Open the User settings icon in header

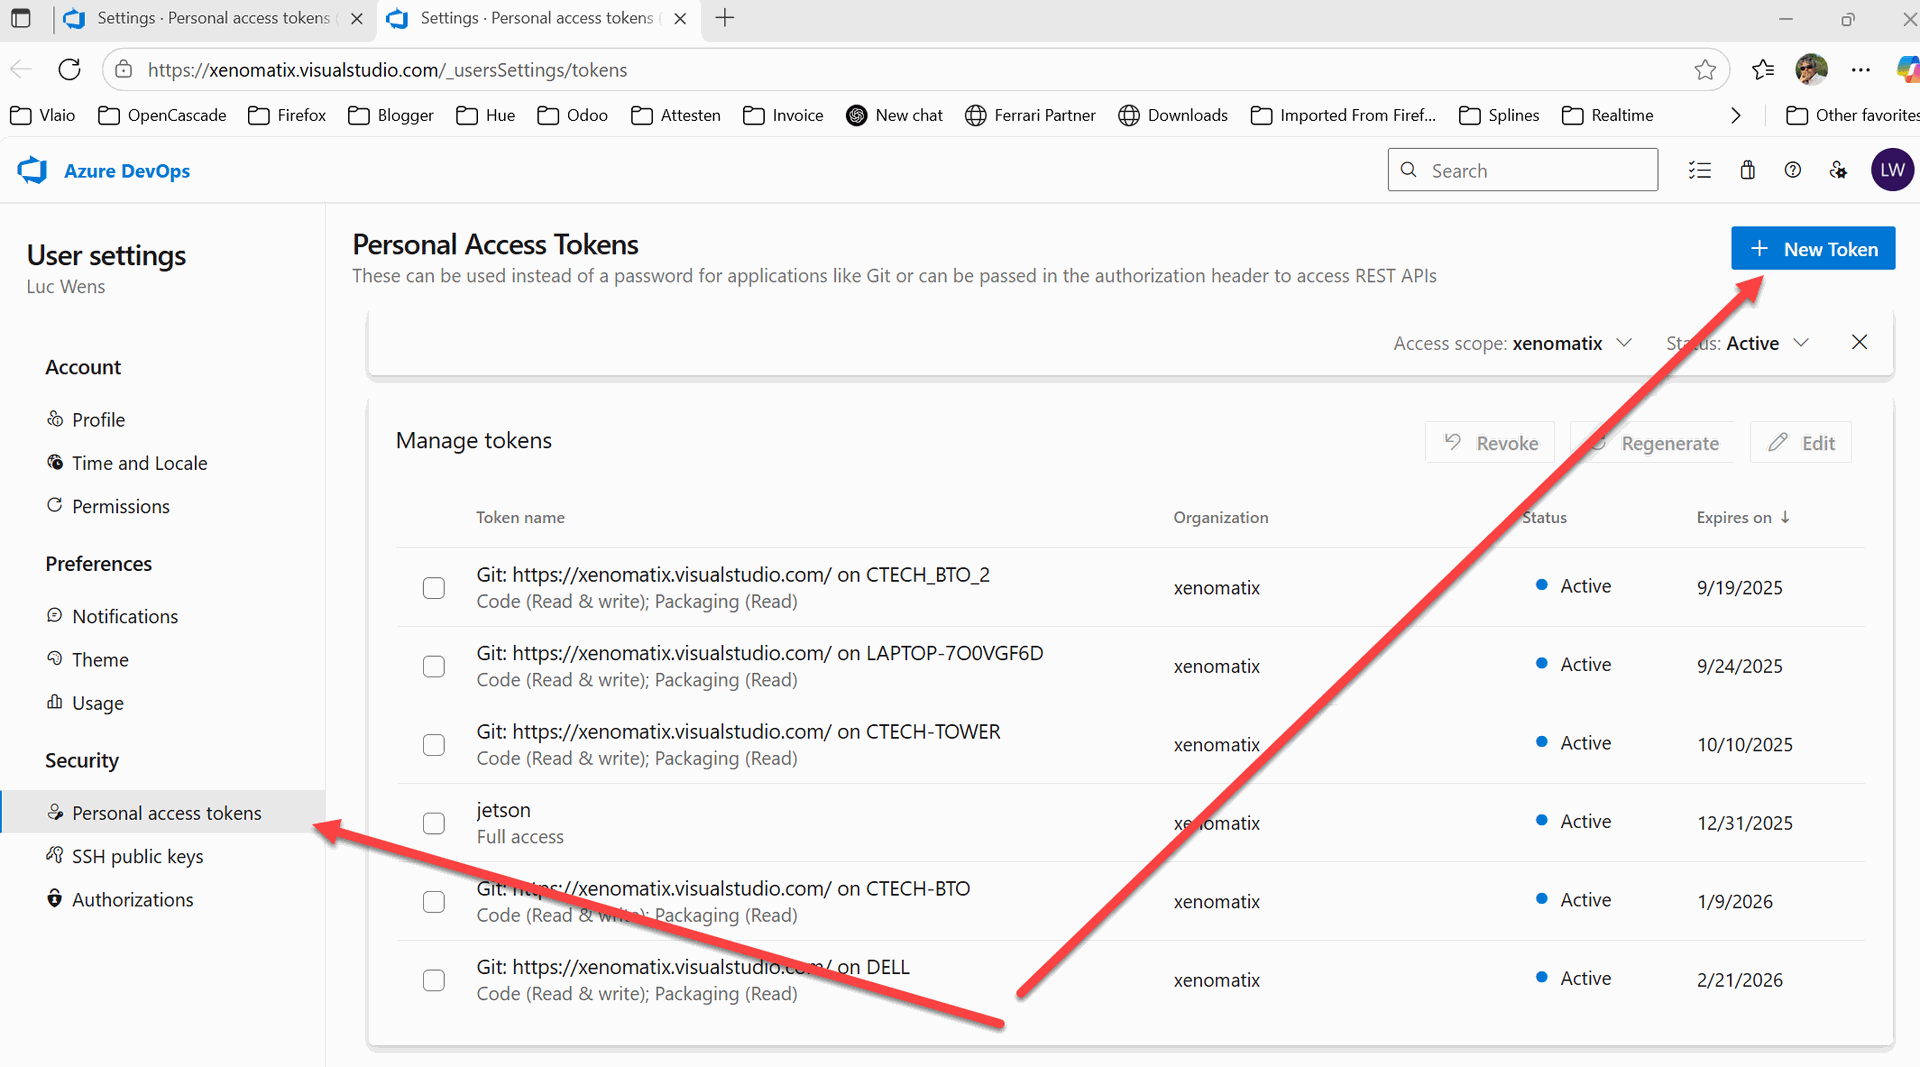1838,170
